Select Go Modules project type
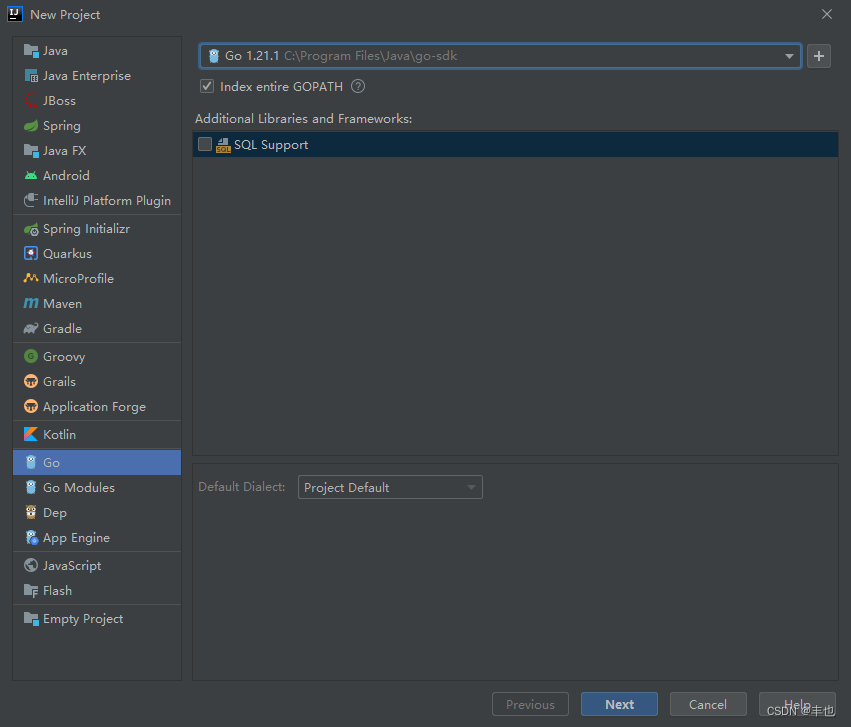 [97, 487]
